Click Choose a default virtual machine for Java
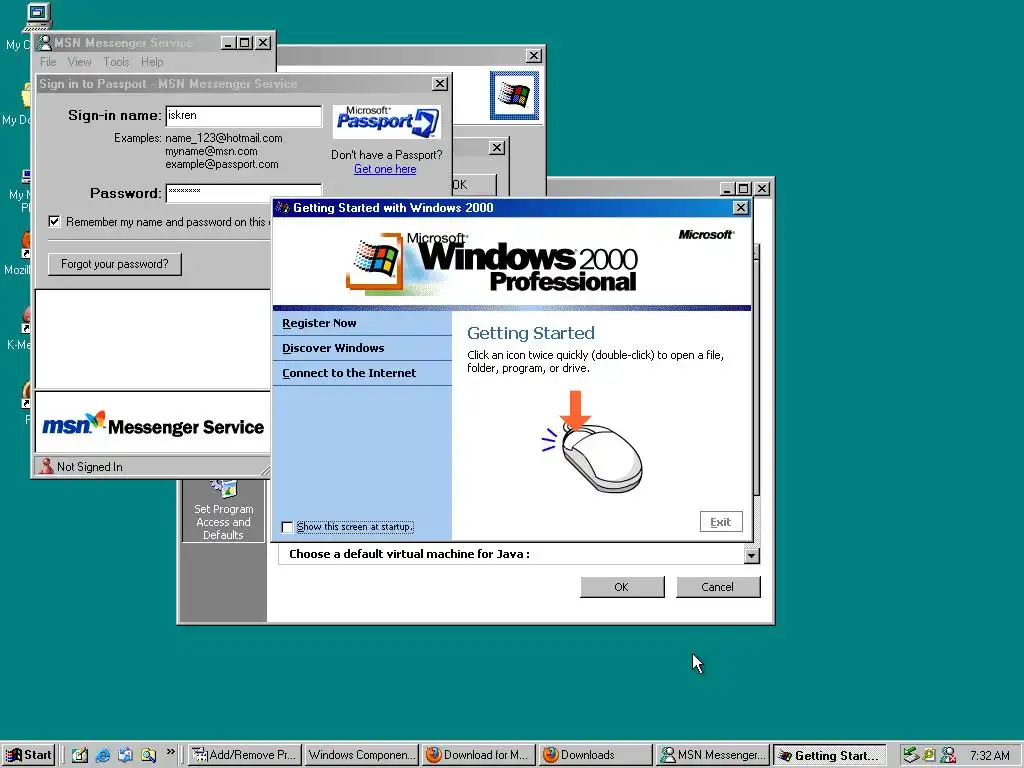The height and width of the screenshot is (768, 1024). click(409, 554)
